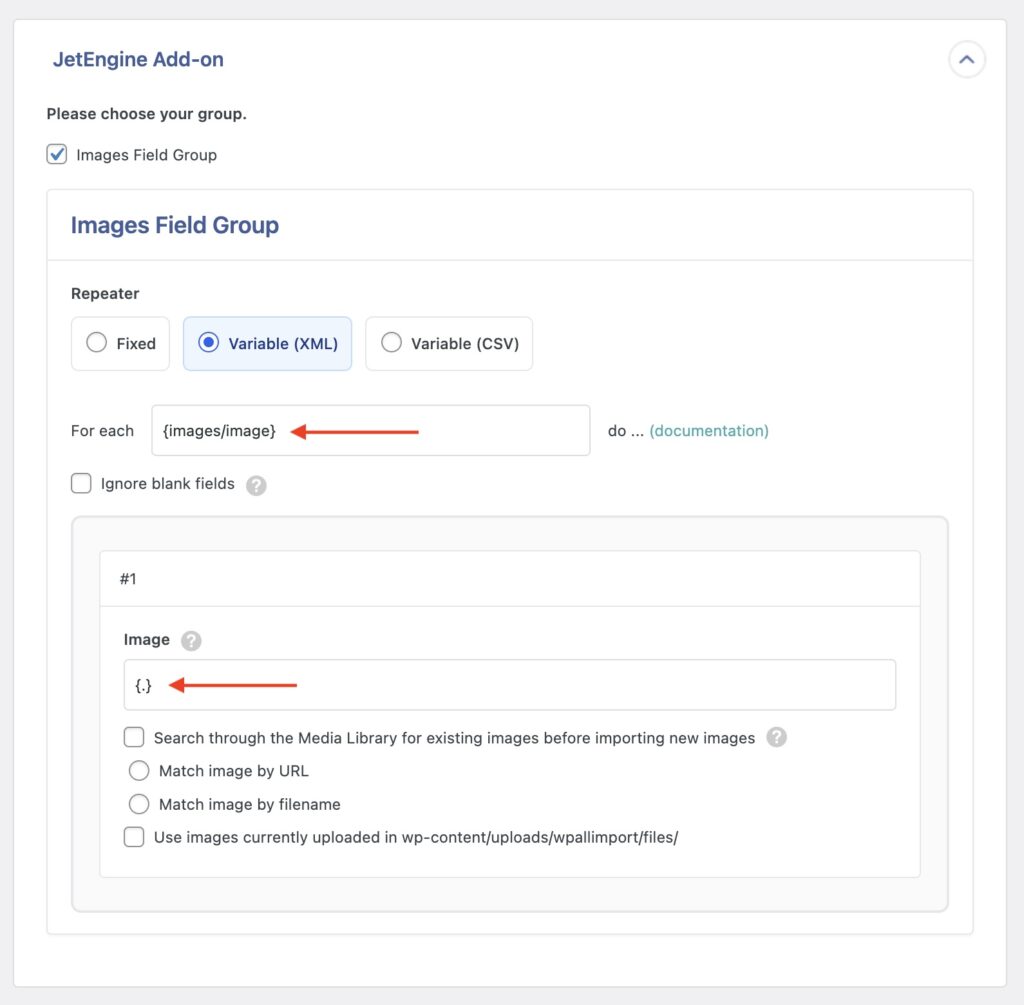Check Use images currently uploaded in wpallimport files
This screenshot has height=1005, width=1024.
pyautogui.click(x=134, y=836)
